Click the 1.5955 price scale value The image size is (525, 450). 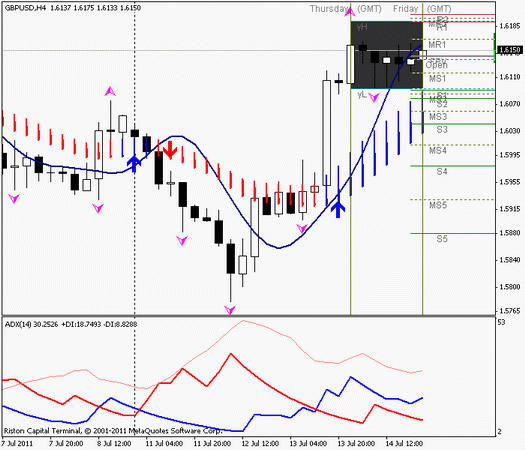tap(510, 182)
